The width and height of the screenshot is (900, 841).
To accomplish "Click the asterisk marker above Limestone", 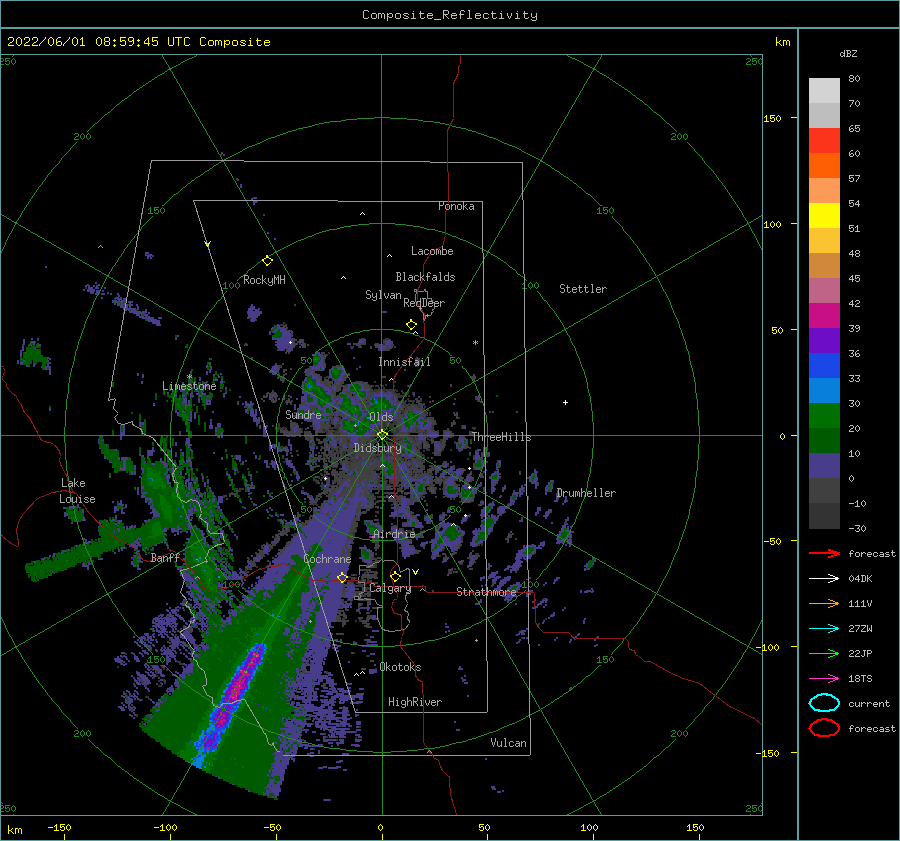I will tap(189, 377).
